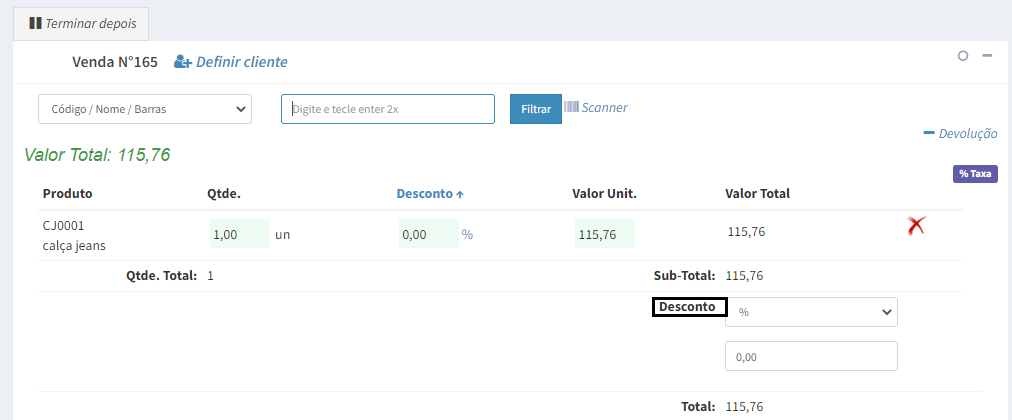Viewport: 1012px width, 420px height.
Task: Click the add-client icon beside Definir cliente
Action: [183, 62]
